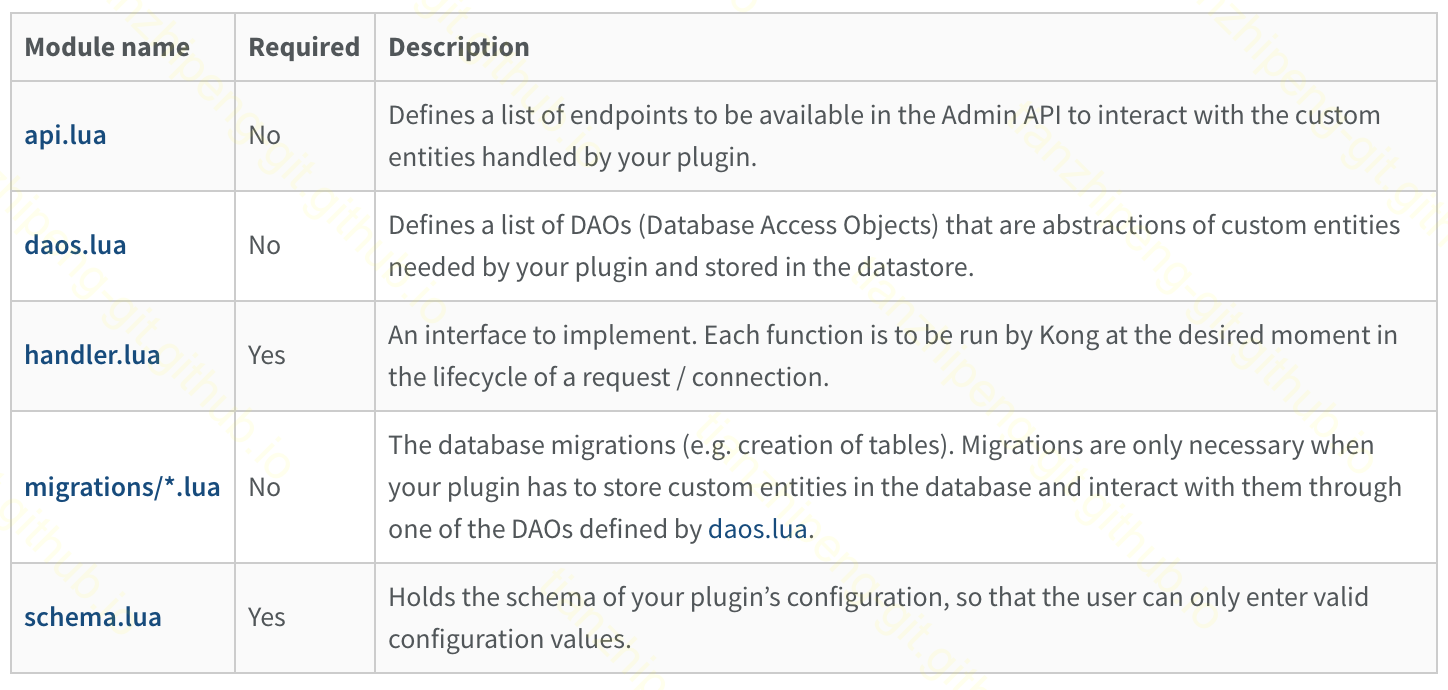The width and height of the screenshot is (1448, 690).
Task: Open the api.lua module link
Action: (x=65, y=135)
